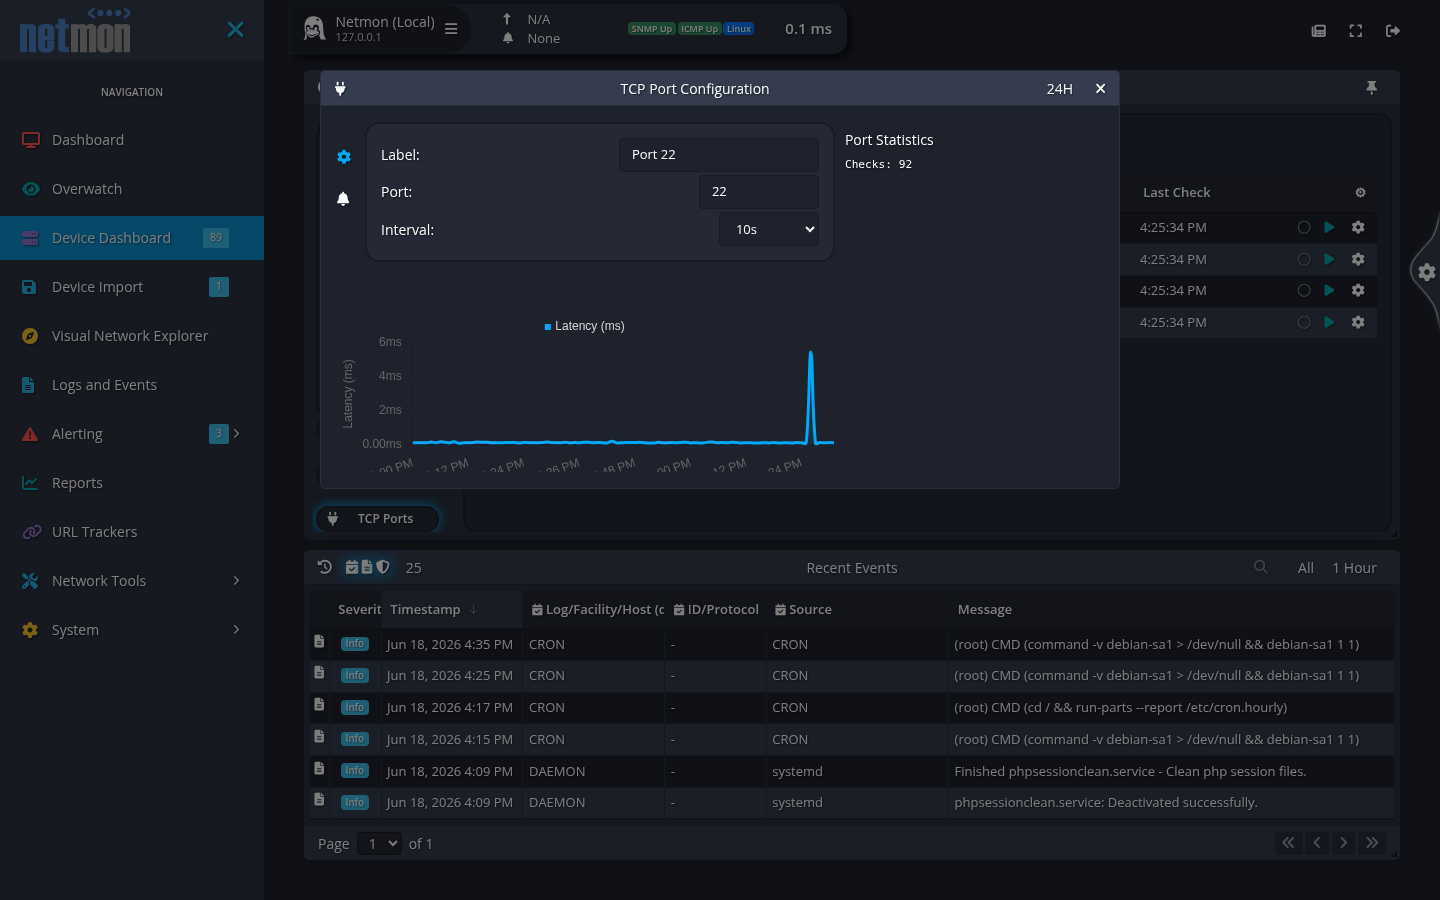This screenshot has width=1440, height=900.
Task: Sort by the ID/Protocol column header
Action: click(x=716, y=610)
